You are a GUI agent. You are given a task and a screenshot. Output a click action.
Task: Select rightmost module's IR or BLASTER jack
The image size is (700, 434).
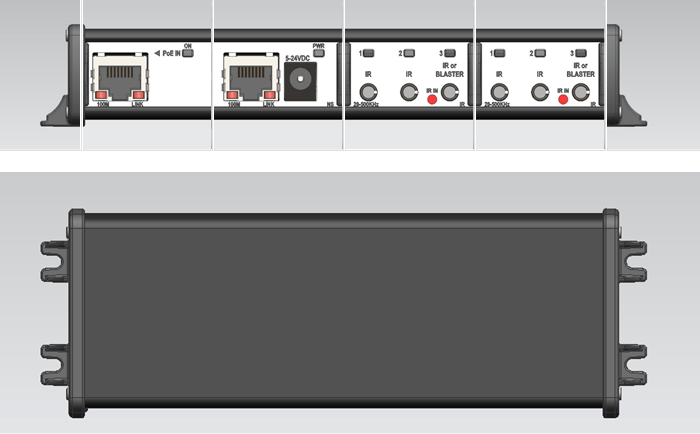coord(581,92)
